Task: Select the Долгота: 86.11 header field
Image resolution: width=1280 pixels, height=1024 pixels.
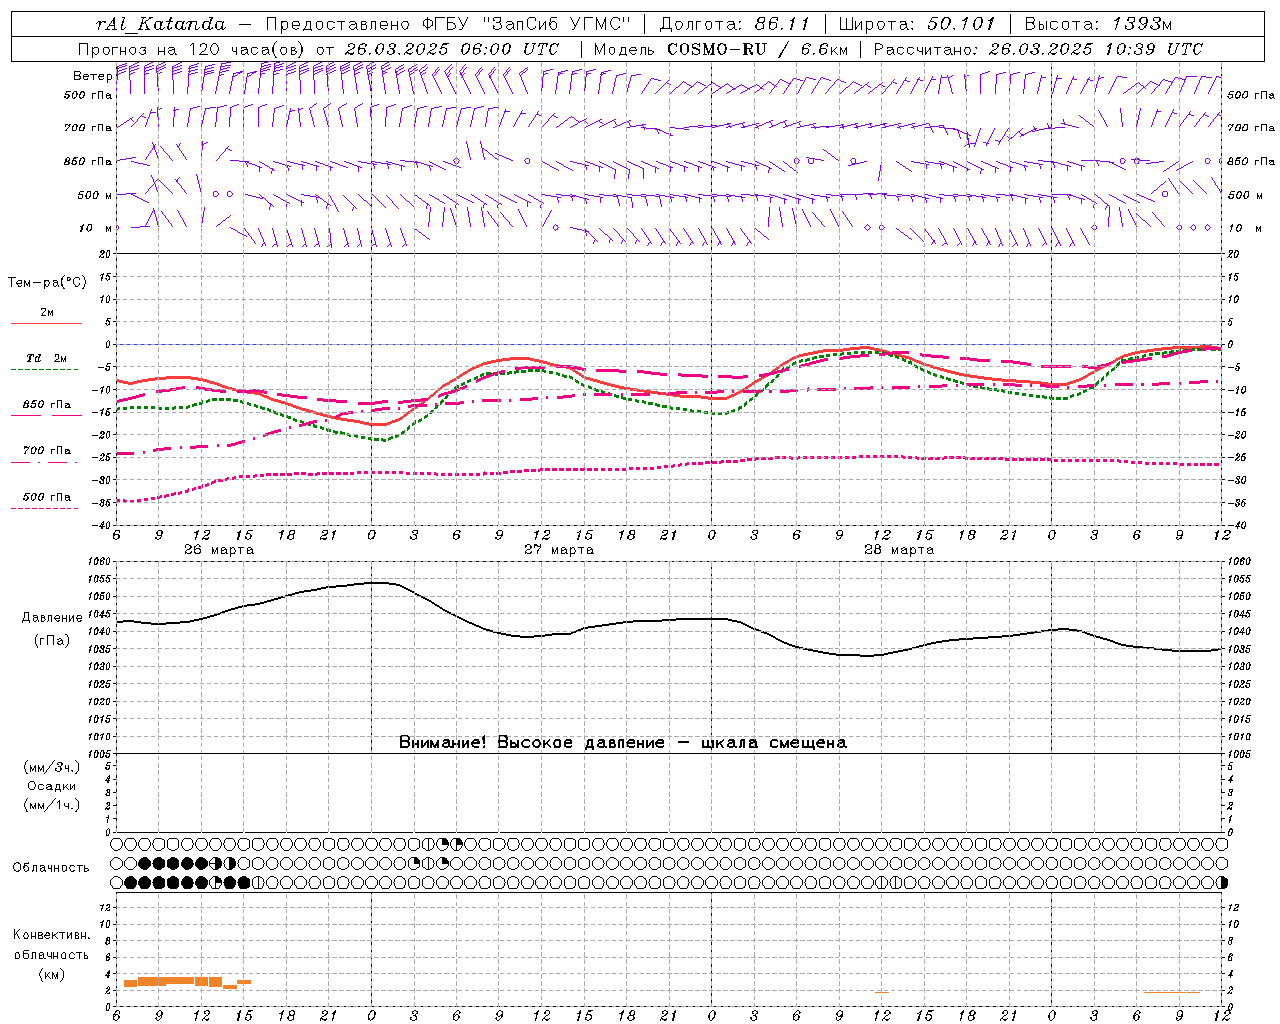Action: point(733,24)
